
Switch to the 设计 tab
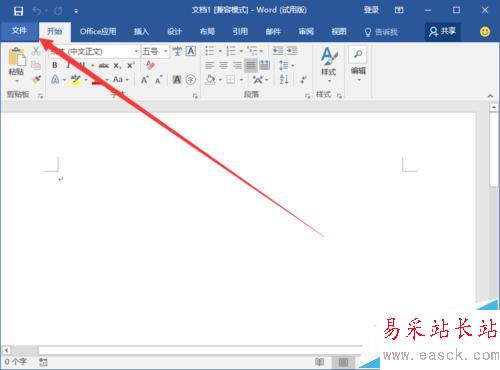pos(174,32)
